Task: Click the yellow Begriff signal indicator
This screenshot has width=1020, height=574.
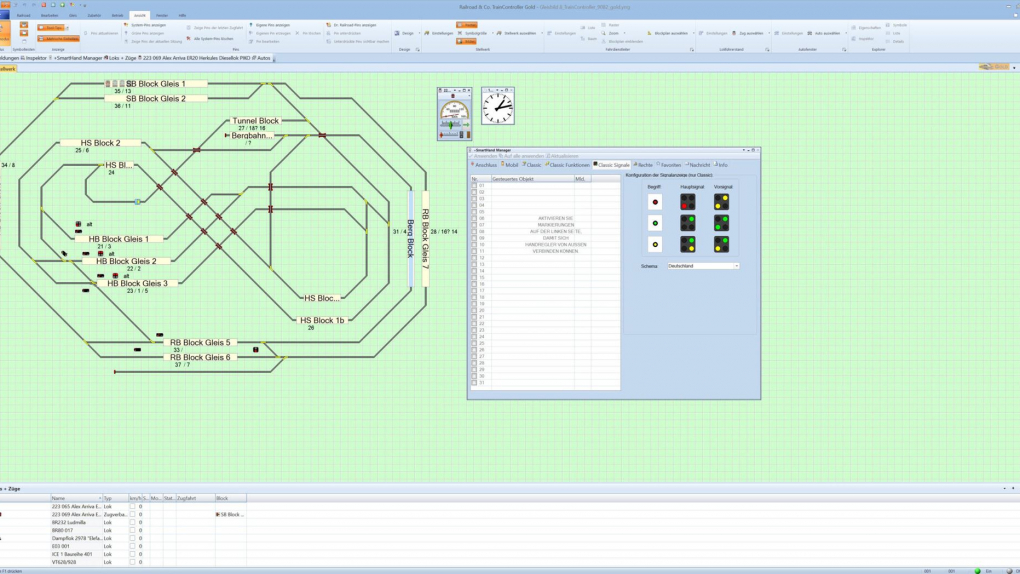Action: click(655, 244)
